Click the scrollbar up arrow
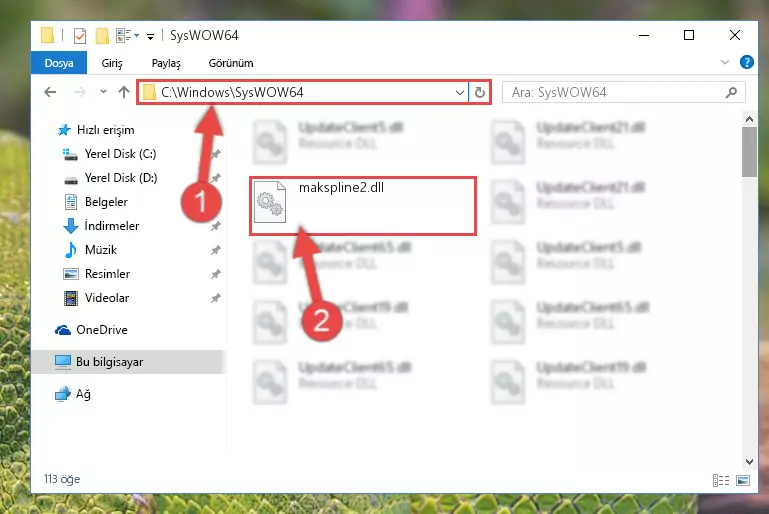769x514 pixels. point(749,119)
